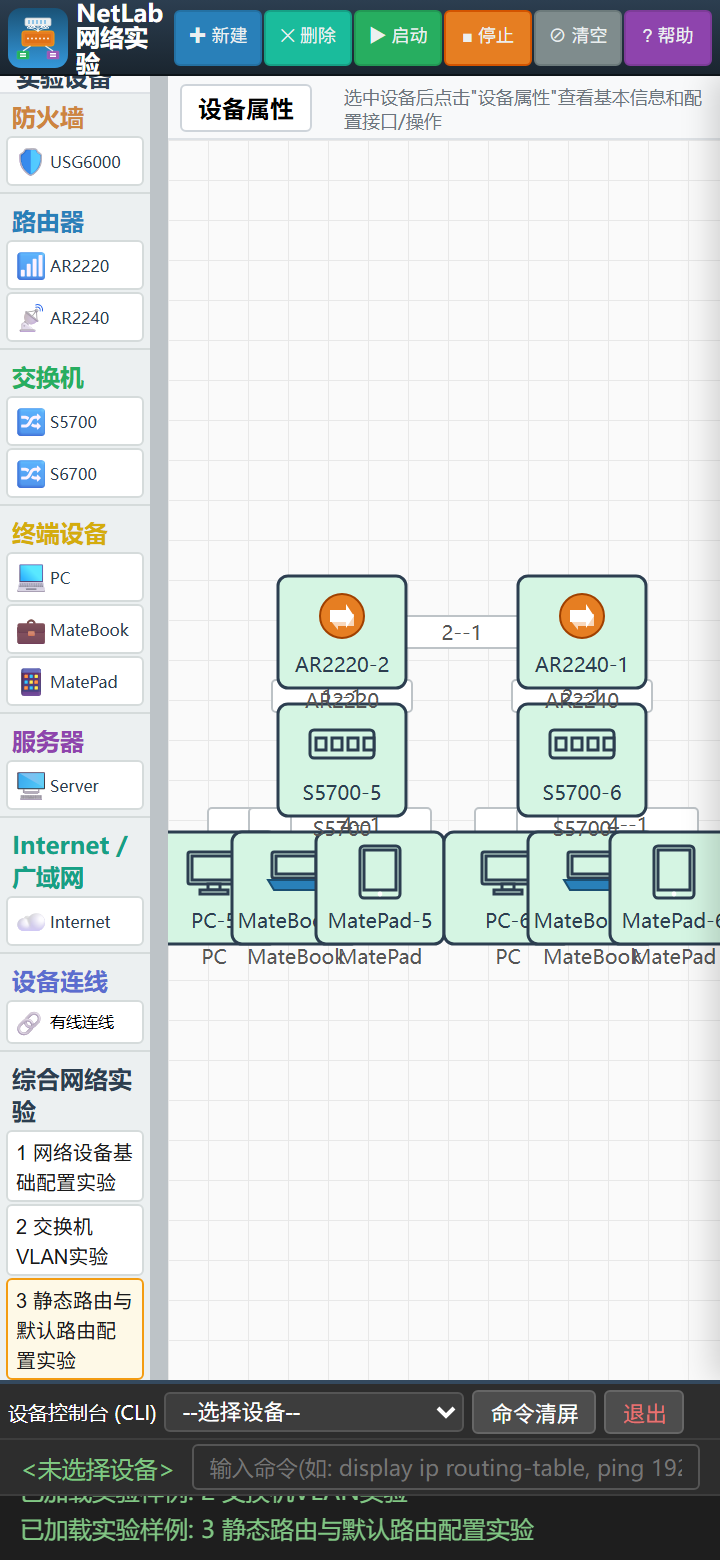The height and width of the screenshot is (1560, 720).
Task: Click the 停止 stop button
Action: click(x=488, y=37)
